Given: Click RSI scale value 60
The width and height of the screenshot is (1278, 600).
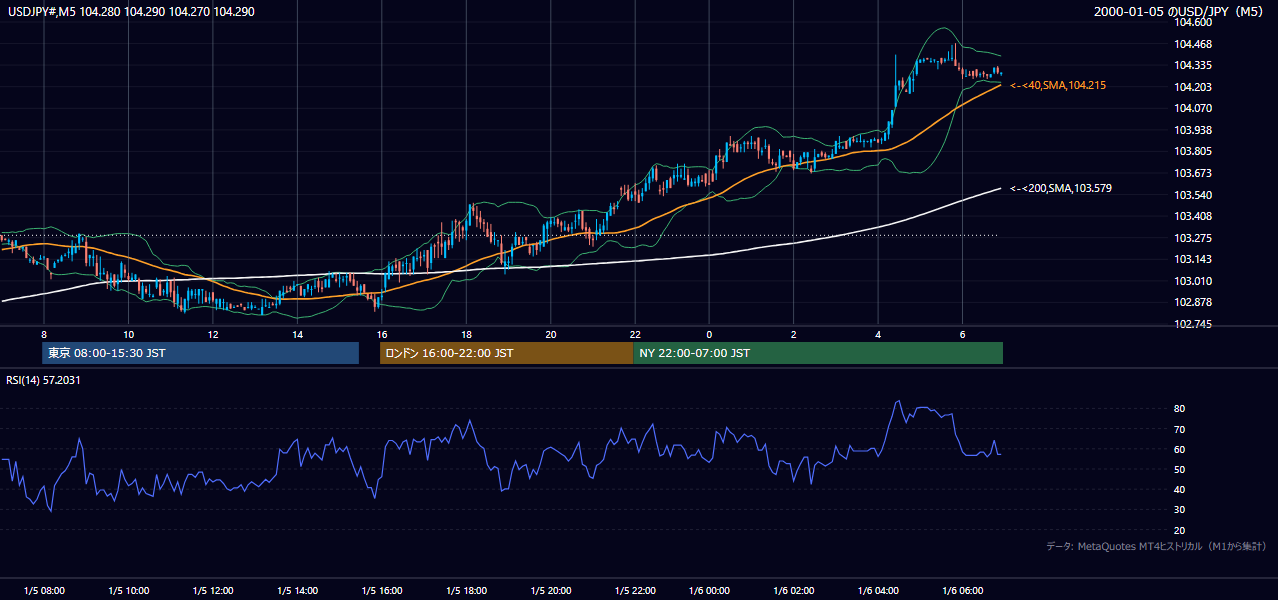Looking at the screenshot, I should [1180, 449].
